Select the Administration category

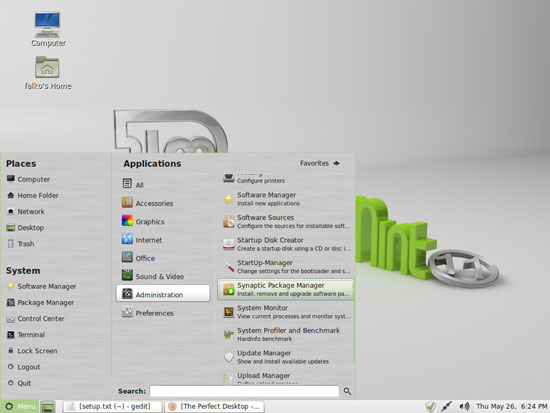click(x=163, y=293)
